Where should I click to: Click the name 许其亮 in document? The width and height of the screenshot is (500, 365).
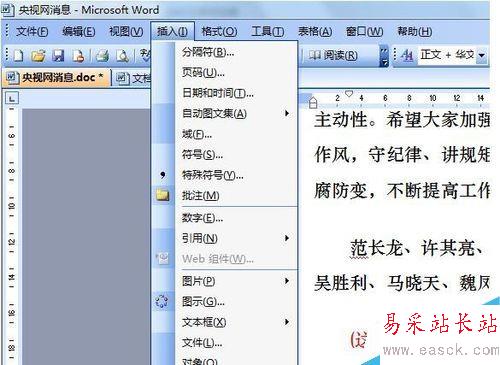point(448,248)
